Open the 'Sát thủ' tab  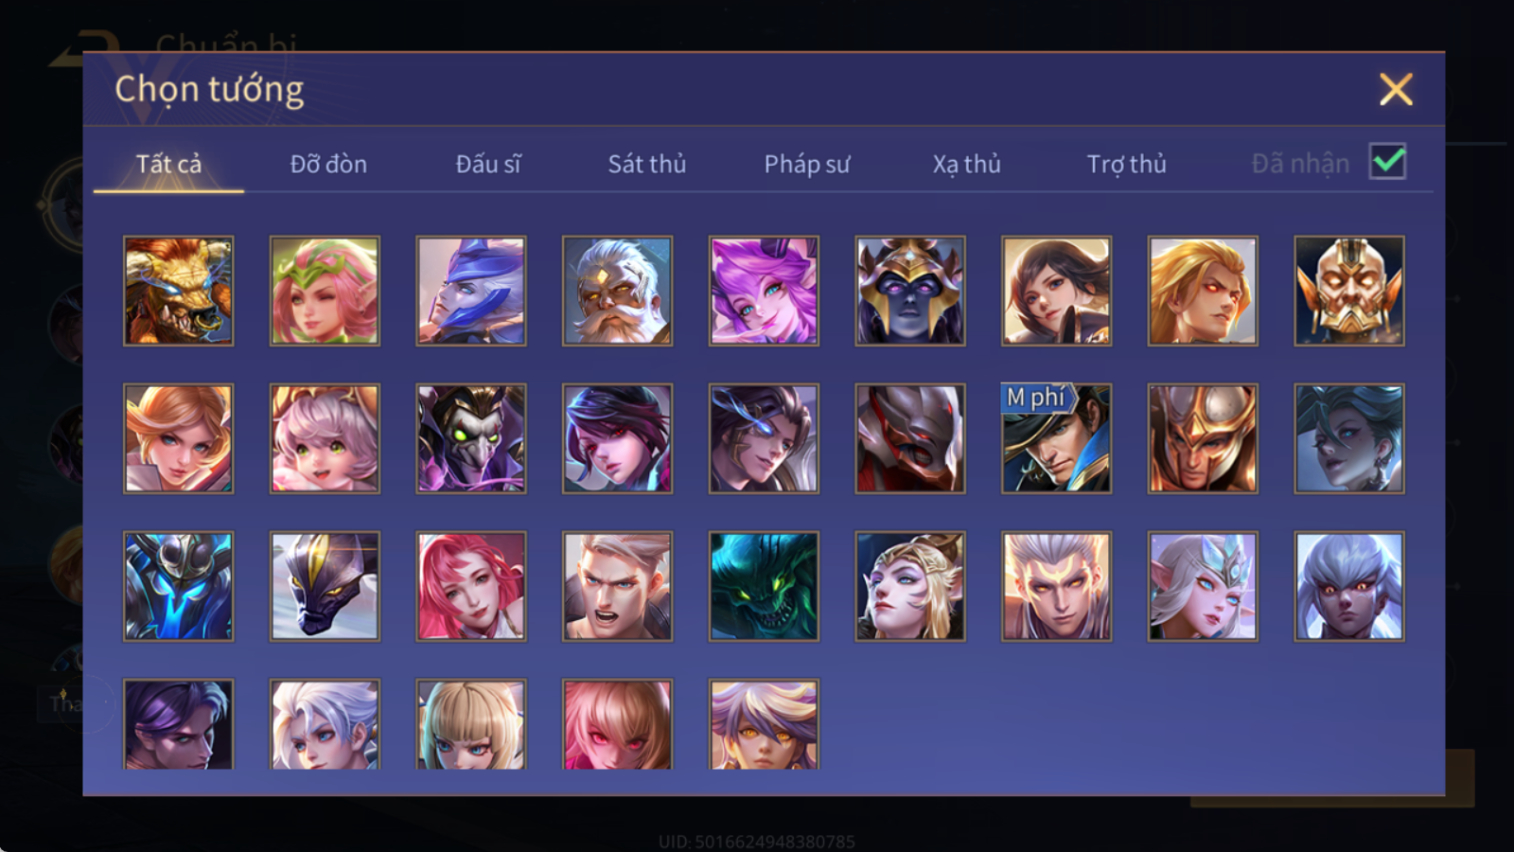pyautogui.click(x=647, y=164)
